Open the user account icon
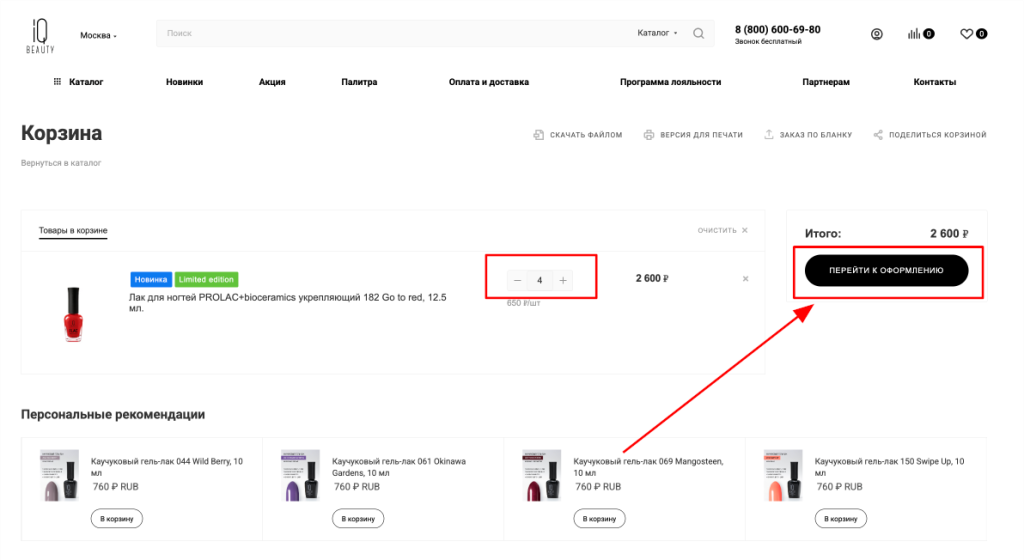 click(x=876, y=34)
